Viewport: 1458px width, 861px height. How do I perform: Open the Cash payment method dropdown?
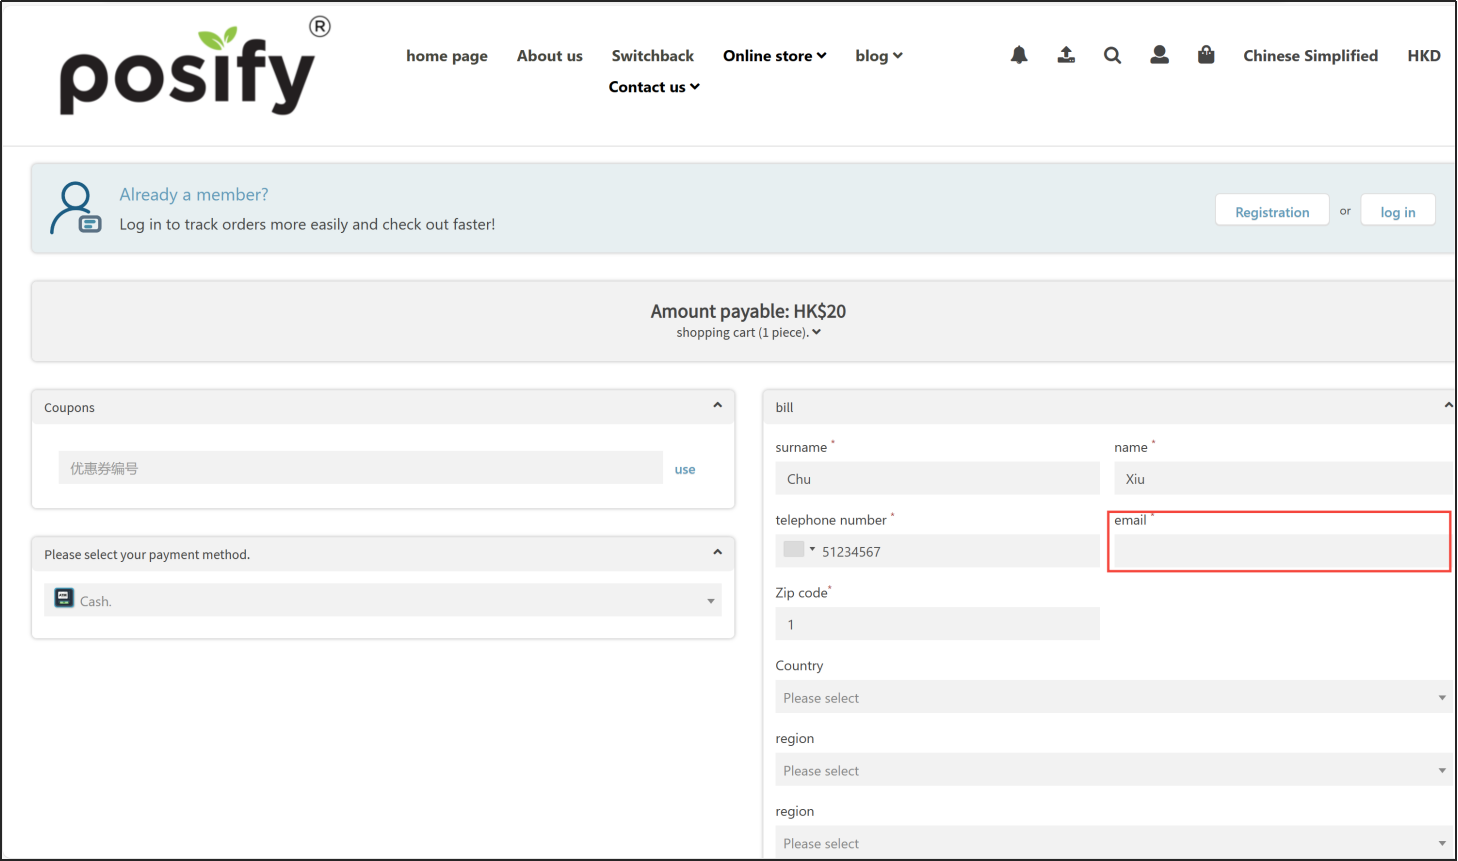click(383, 600)
